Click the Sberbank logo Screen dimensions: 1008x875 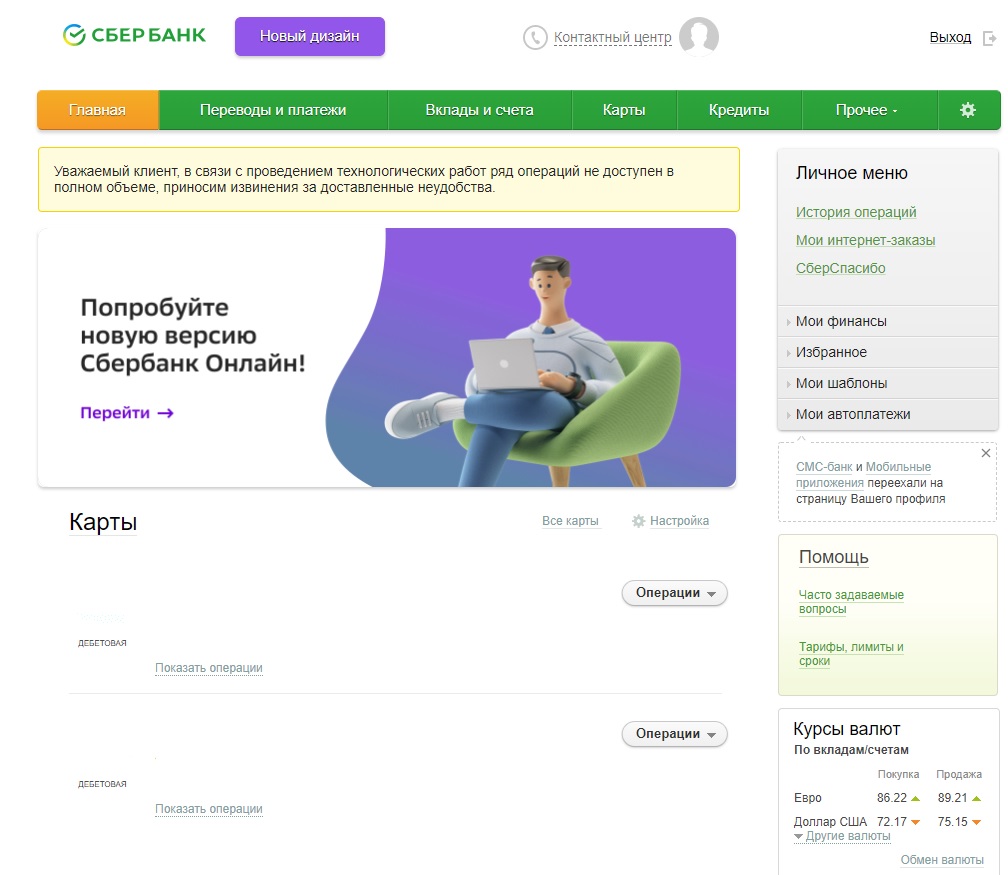134,35
